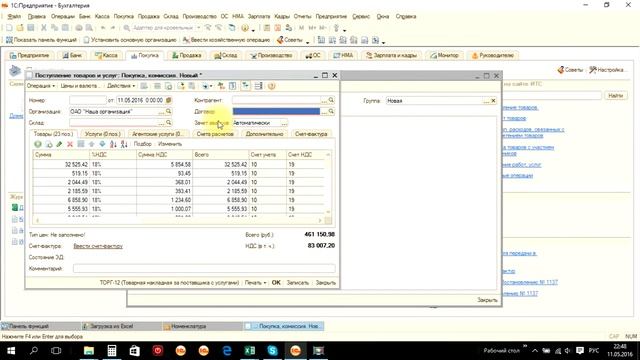Click the red Delete row icon in goods table
Image resolution: width=640 pixels, height=360 pixels.
point(70,144)
